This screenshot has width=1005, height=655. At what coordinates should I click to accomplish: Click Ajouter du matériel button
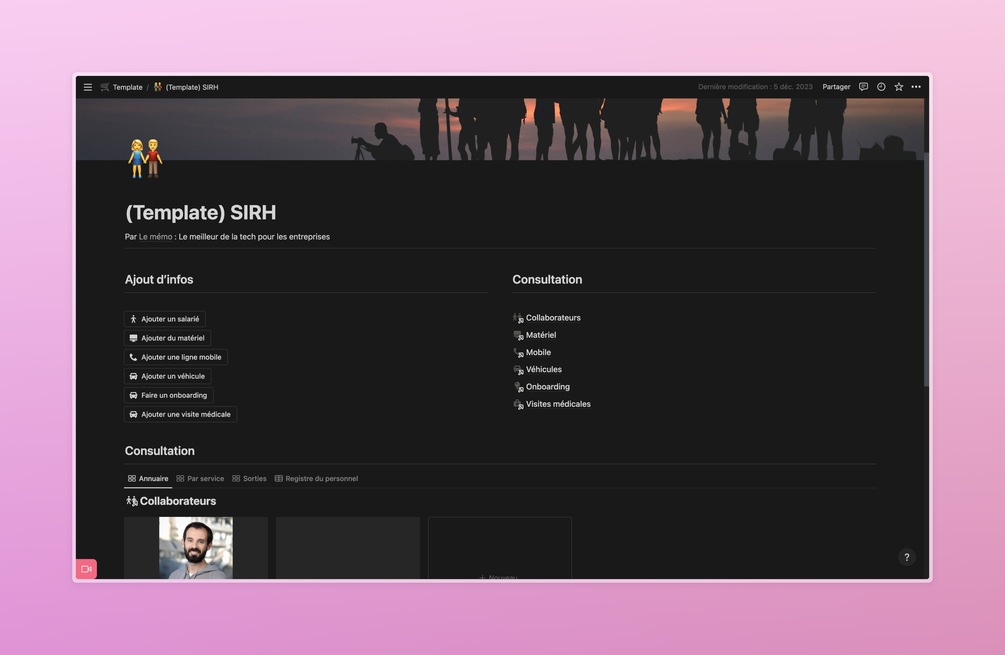point(167,338)
